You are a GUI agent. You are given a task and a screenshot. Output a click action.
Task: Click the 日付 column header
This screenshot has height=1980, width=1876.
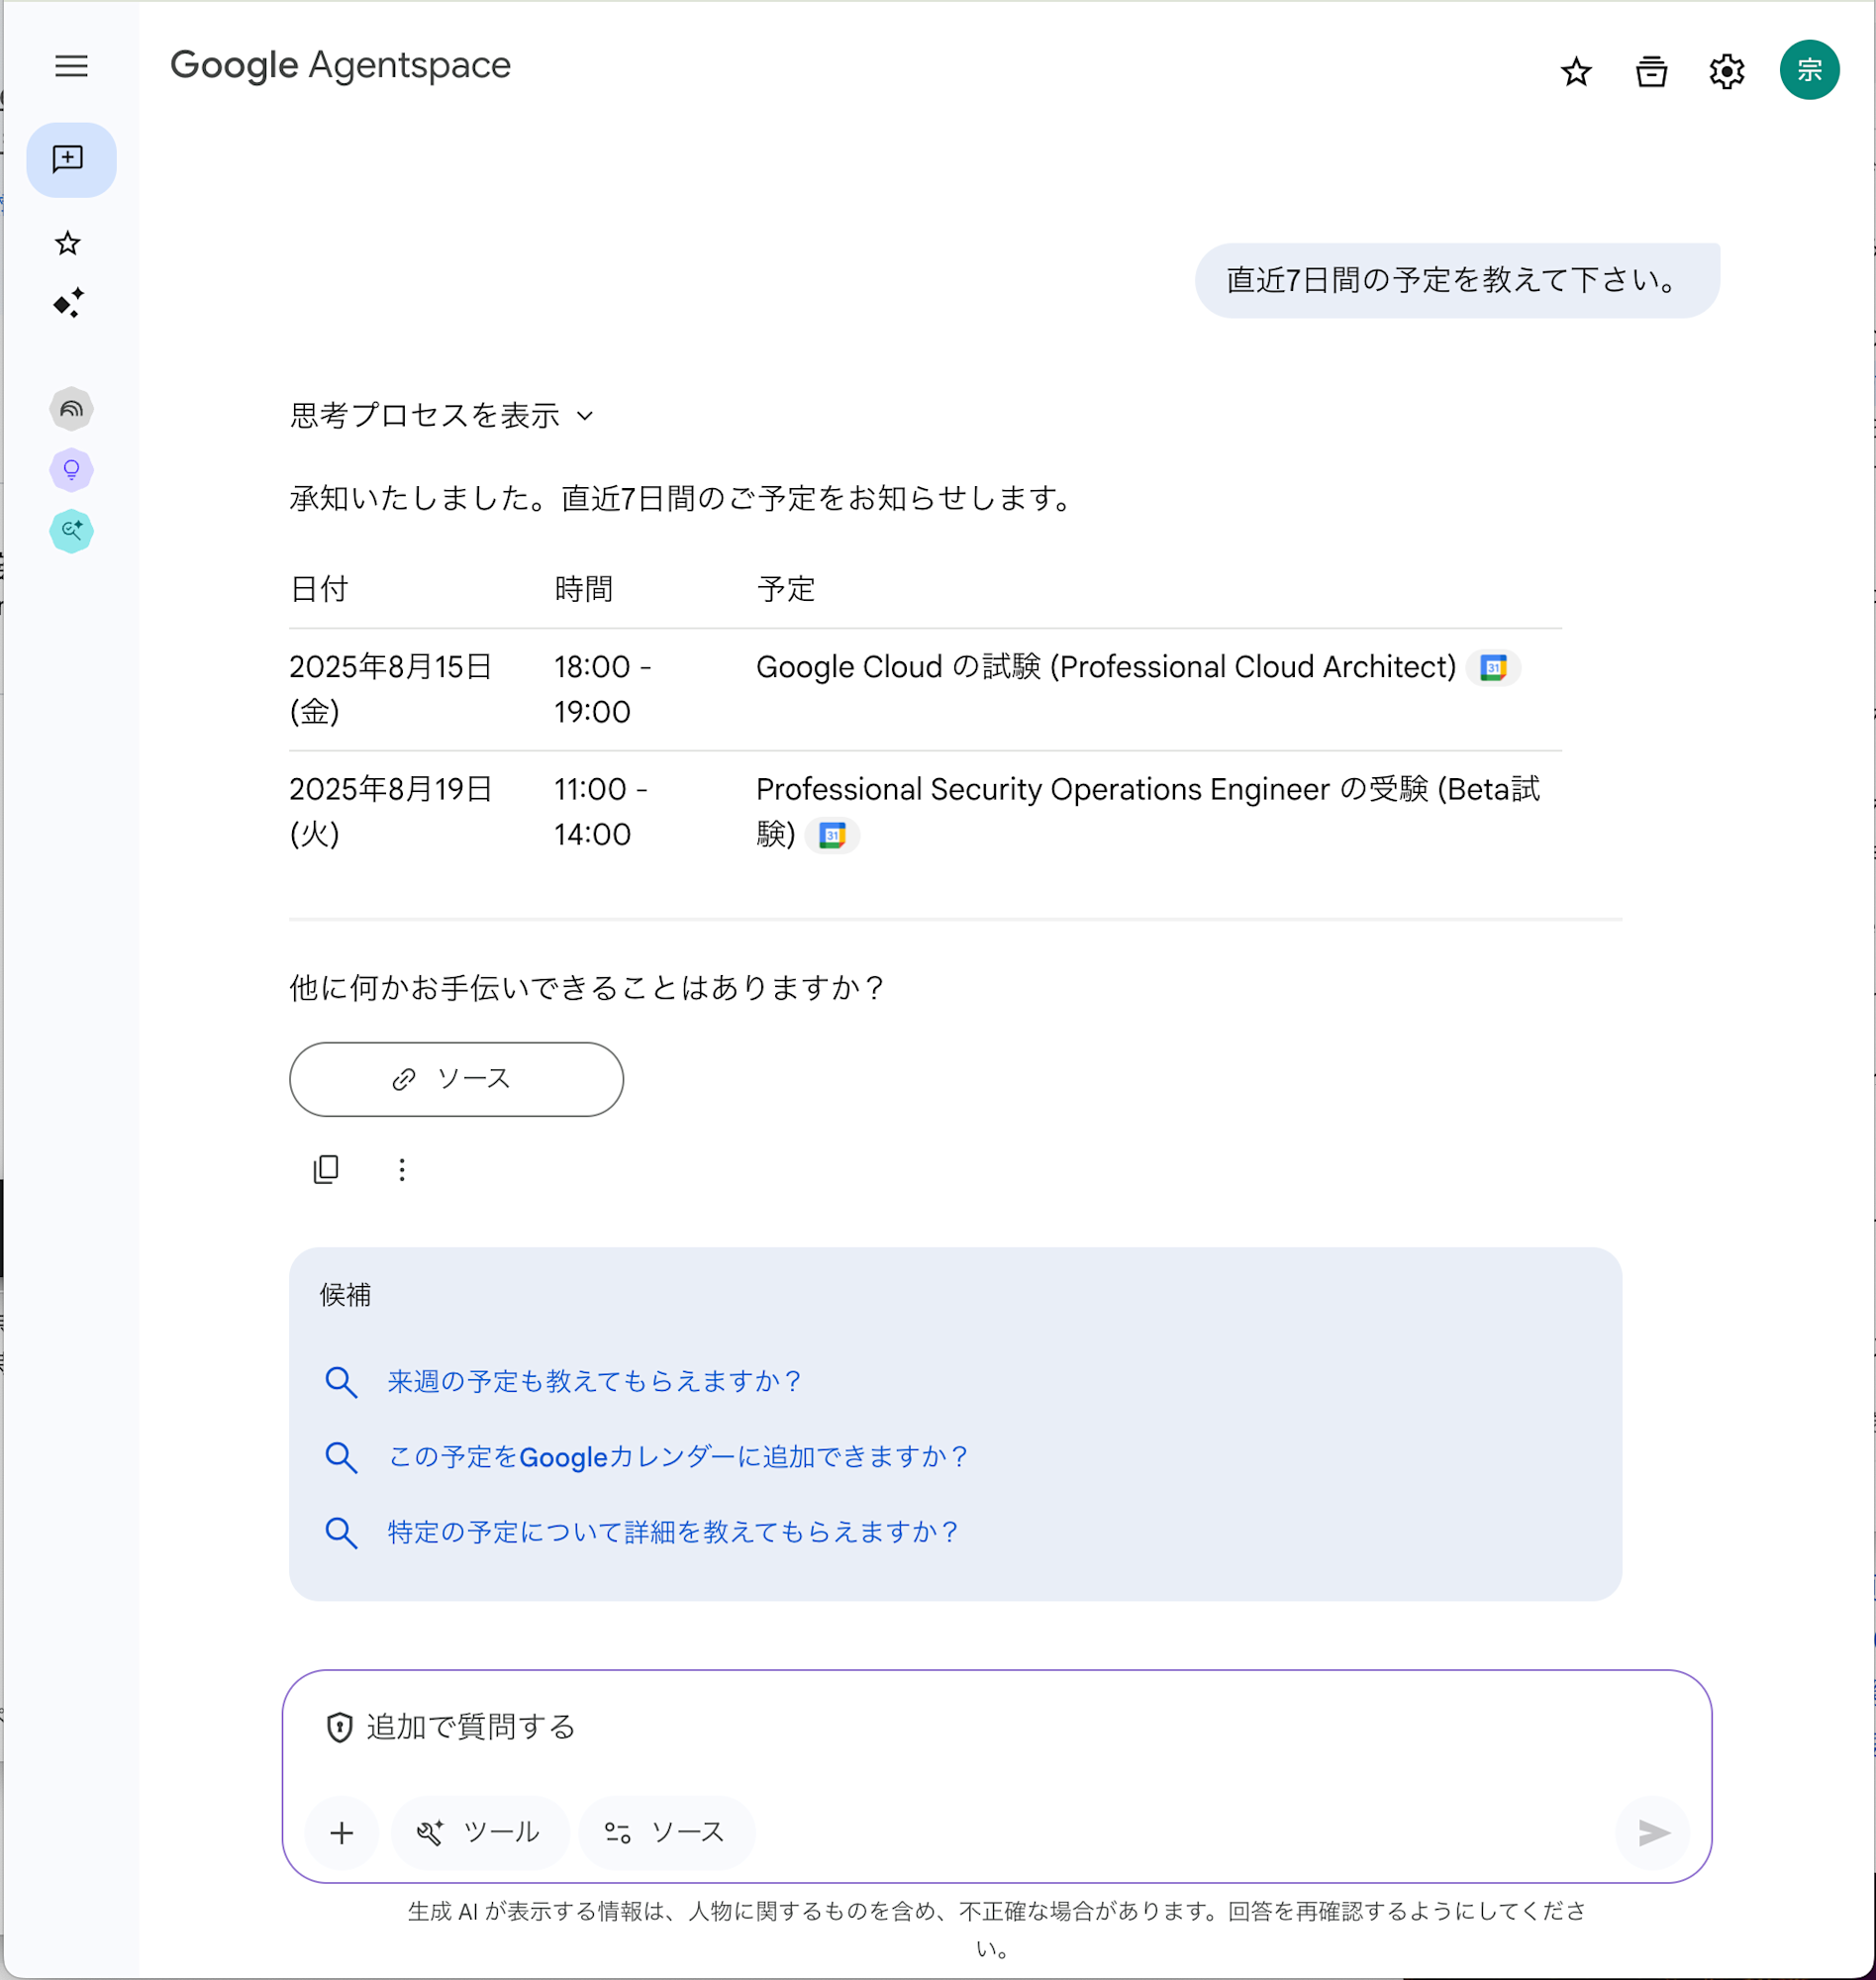(319, 589)
